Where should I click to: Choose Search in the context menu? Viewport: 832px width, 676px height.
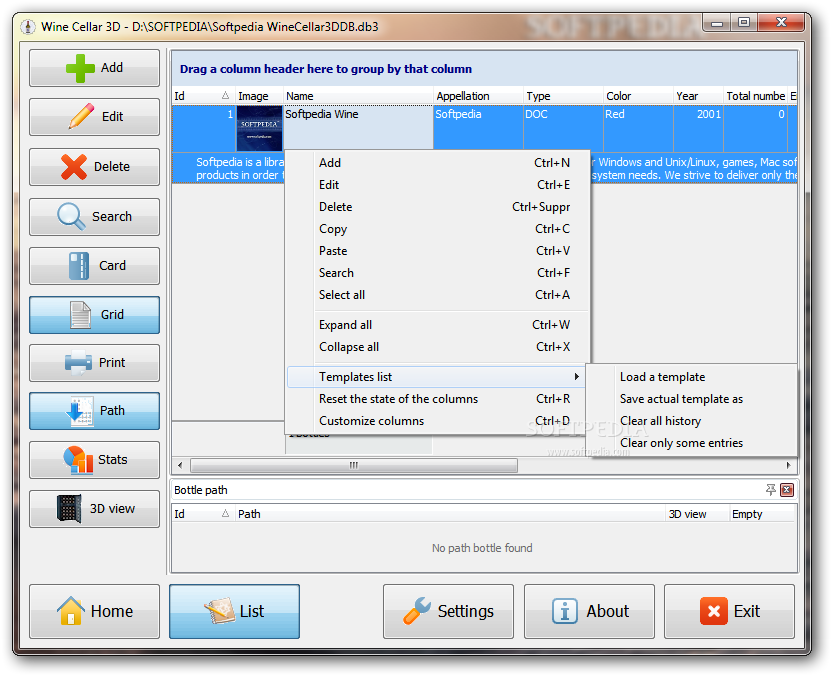(437, 273)
